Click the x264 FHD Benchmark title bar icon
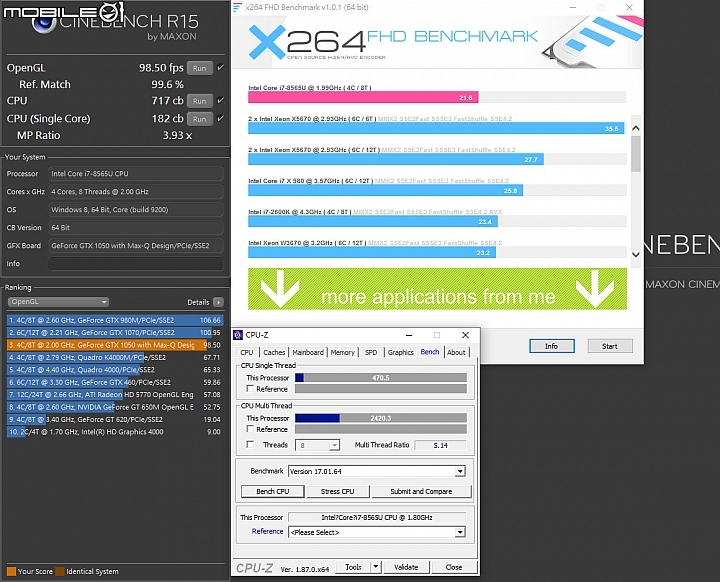 point(237,7)
